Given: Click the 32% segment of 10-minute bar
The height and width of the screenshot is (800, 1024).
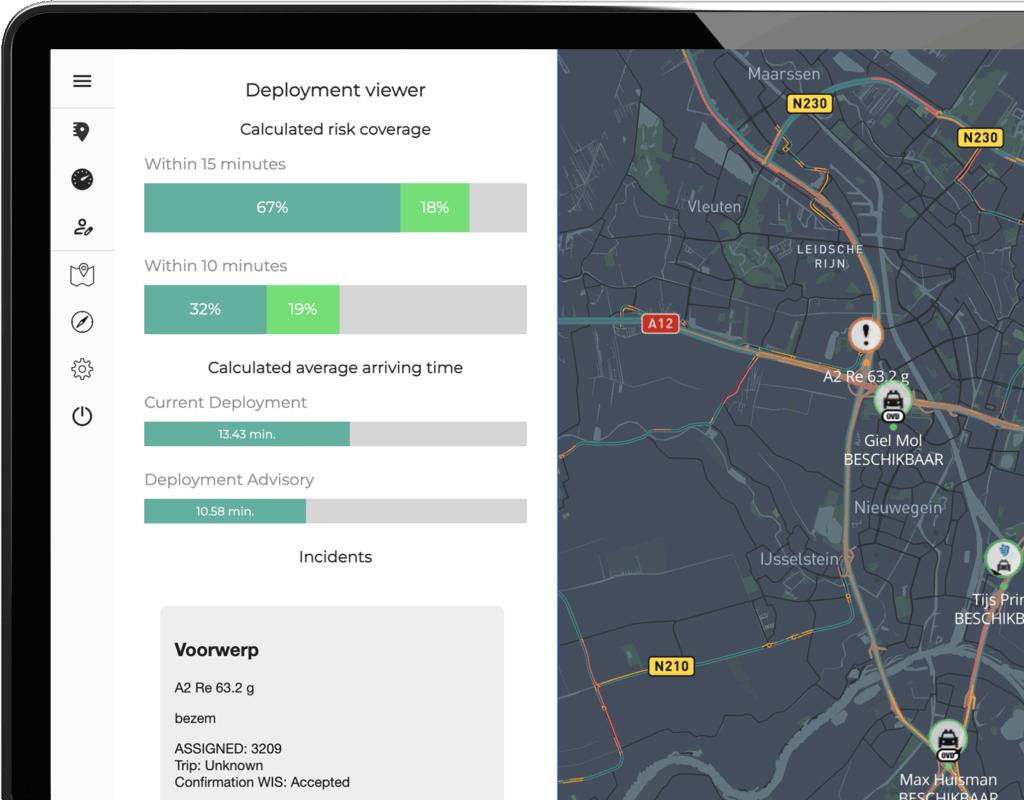Looking at the screenshot, I should click(x=205, y=310).
